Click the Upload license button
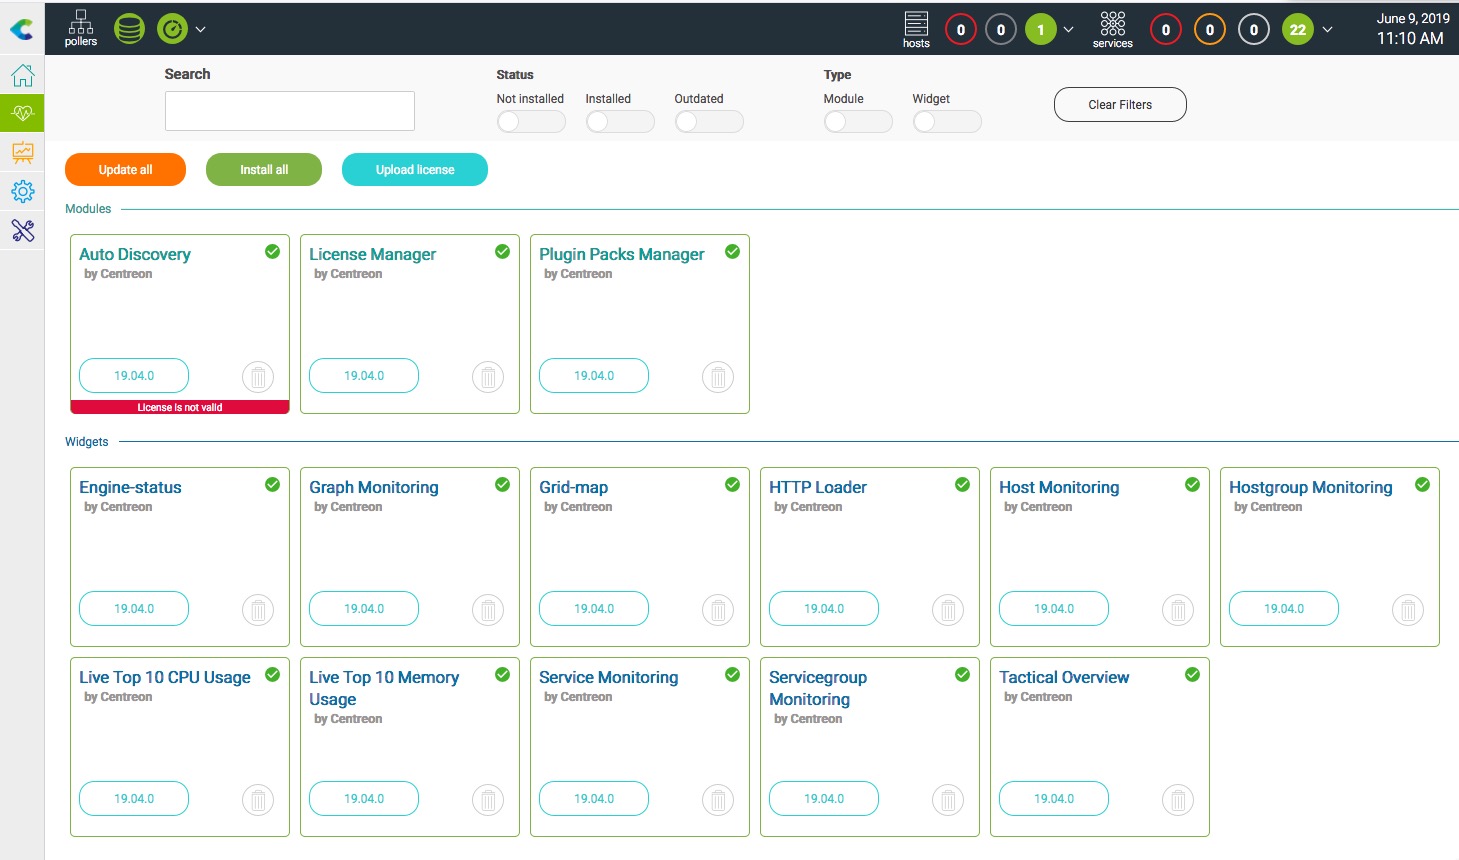 click(415, 170)
